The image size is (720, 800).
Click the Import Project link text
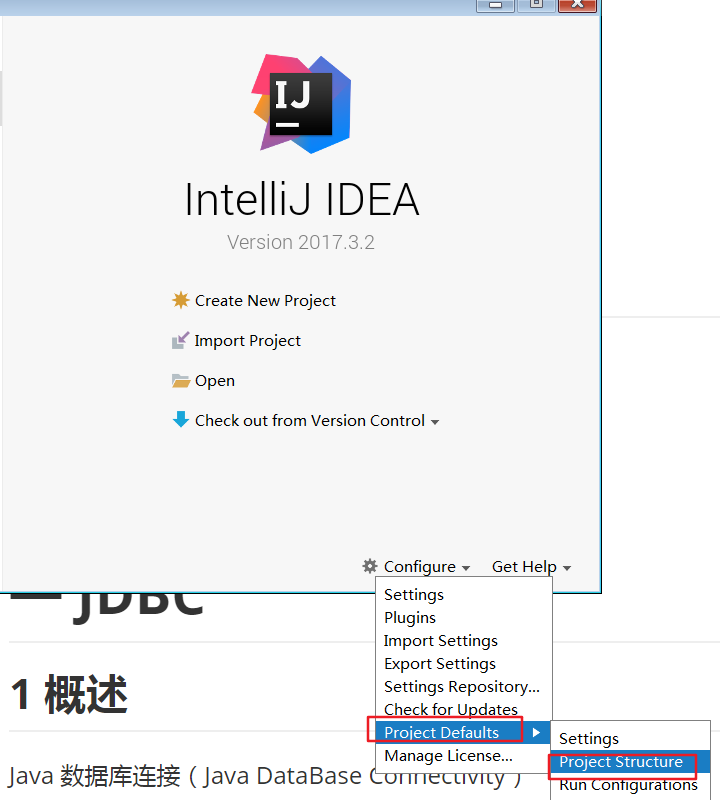coord(247,341)
